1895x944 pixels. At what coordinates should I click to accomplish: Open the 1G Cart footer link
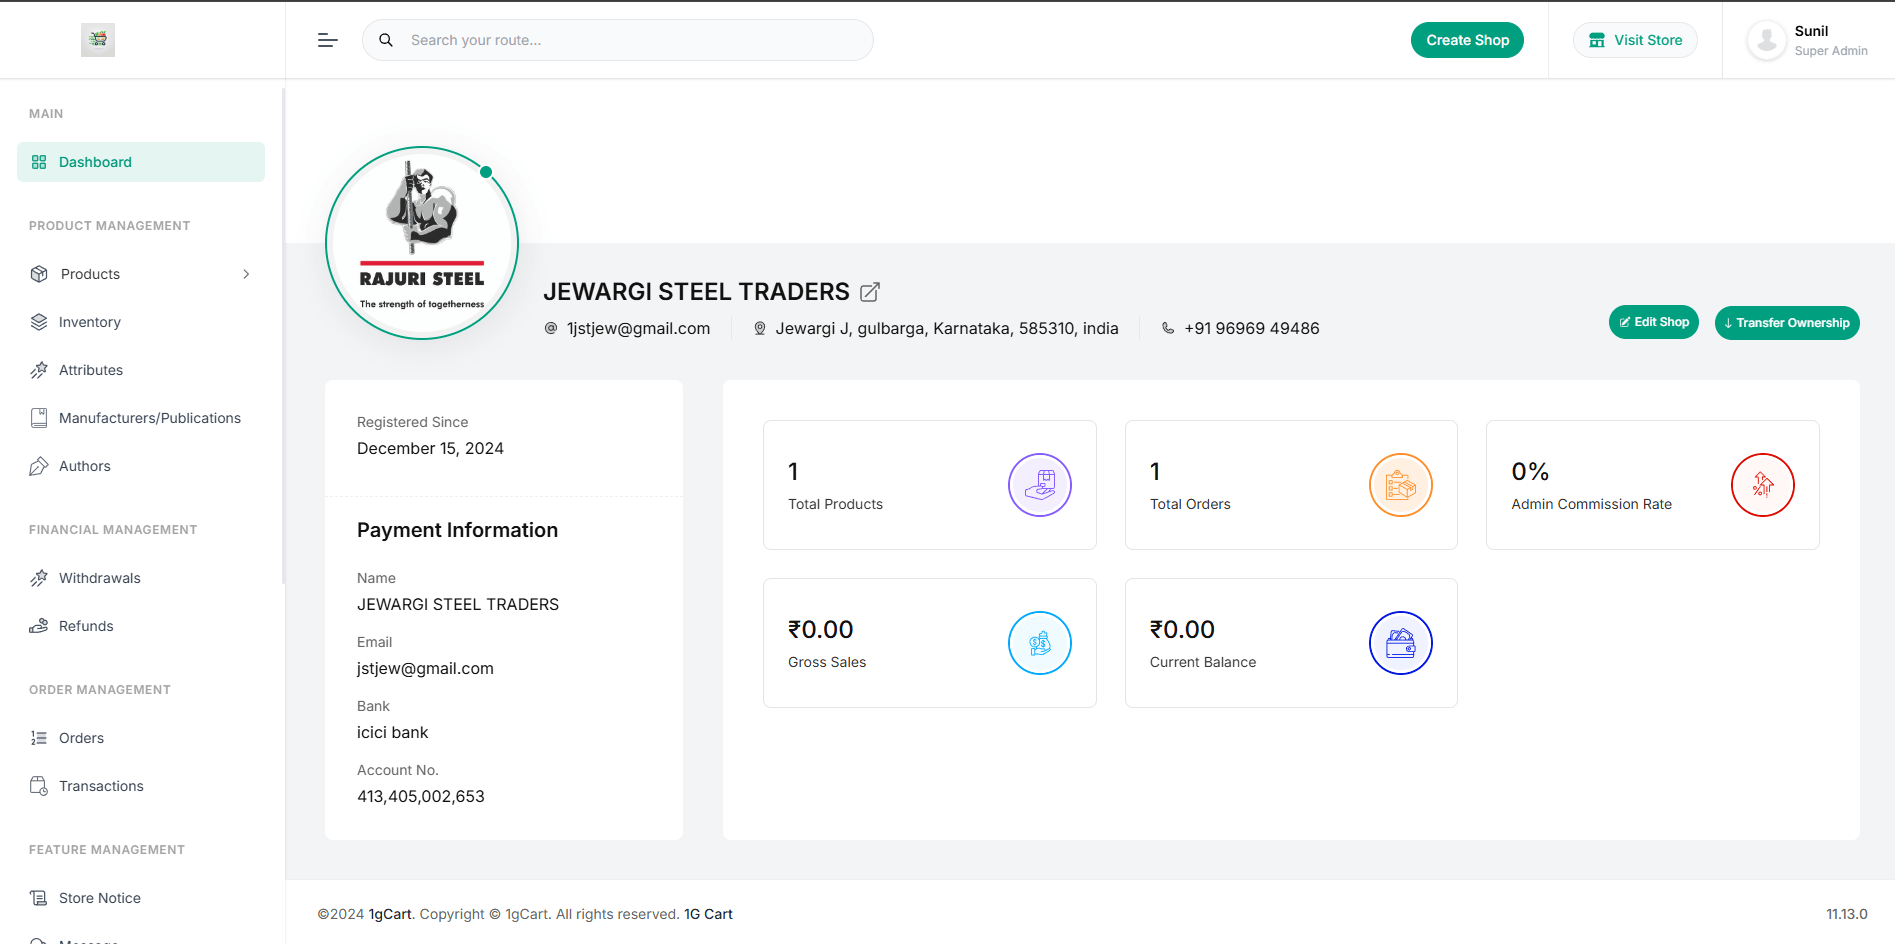point(708,914)
